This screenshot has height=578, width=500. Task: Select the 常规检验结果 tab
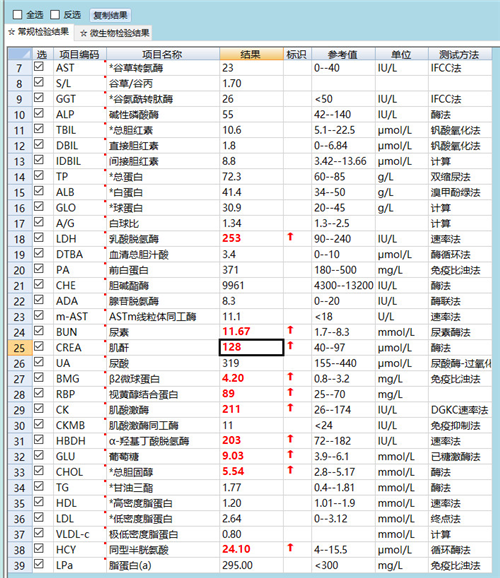pos(39,32)
